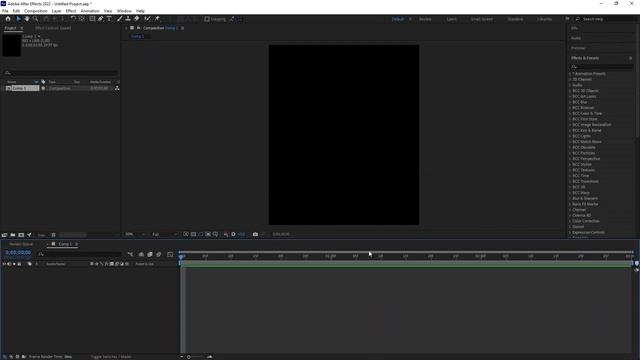Image resolution: width=640 pixels, height=360 pixels.
Task: Take snapshot with the camera icon
Action: click(255, 234)
